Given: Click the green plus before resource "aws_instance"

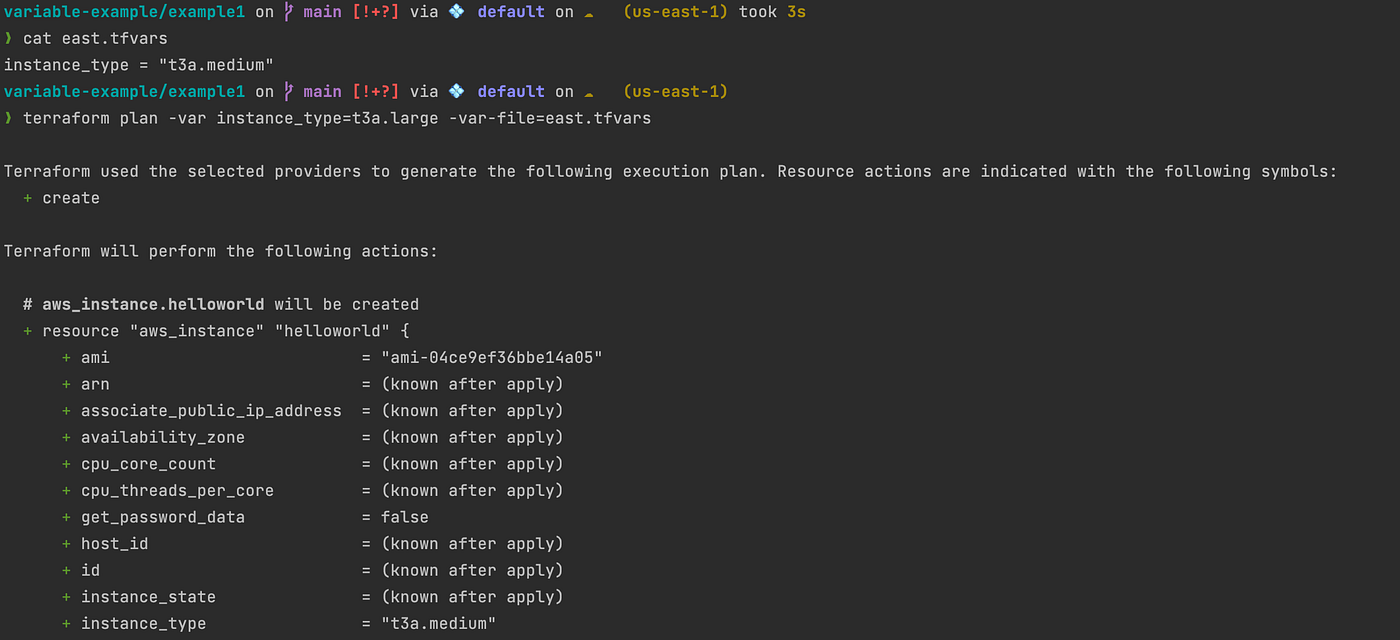Looking at the screenshot, I should point(28,331).
